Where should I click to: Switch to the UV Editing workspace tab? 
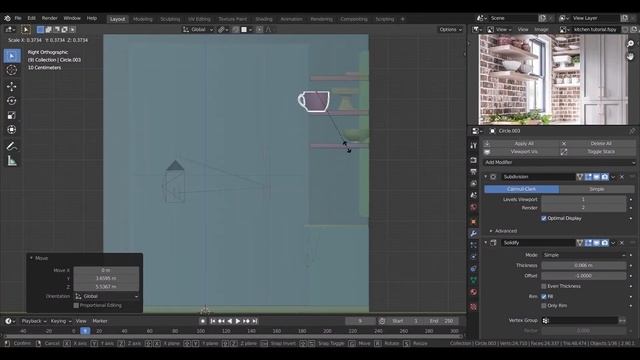point(199,19)
